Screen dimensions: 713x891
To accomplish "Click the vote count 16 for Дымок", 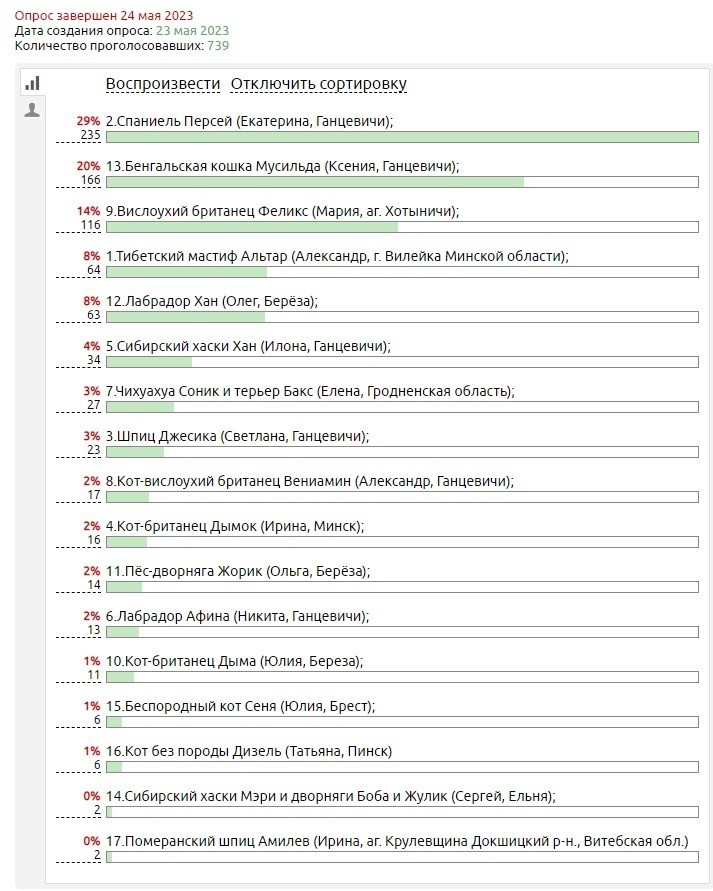I will (x=94, y=540).
